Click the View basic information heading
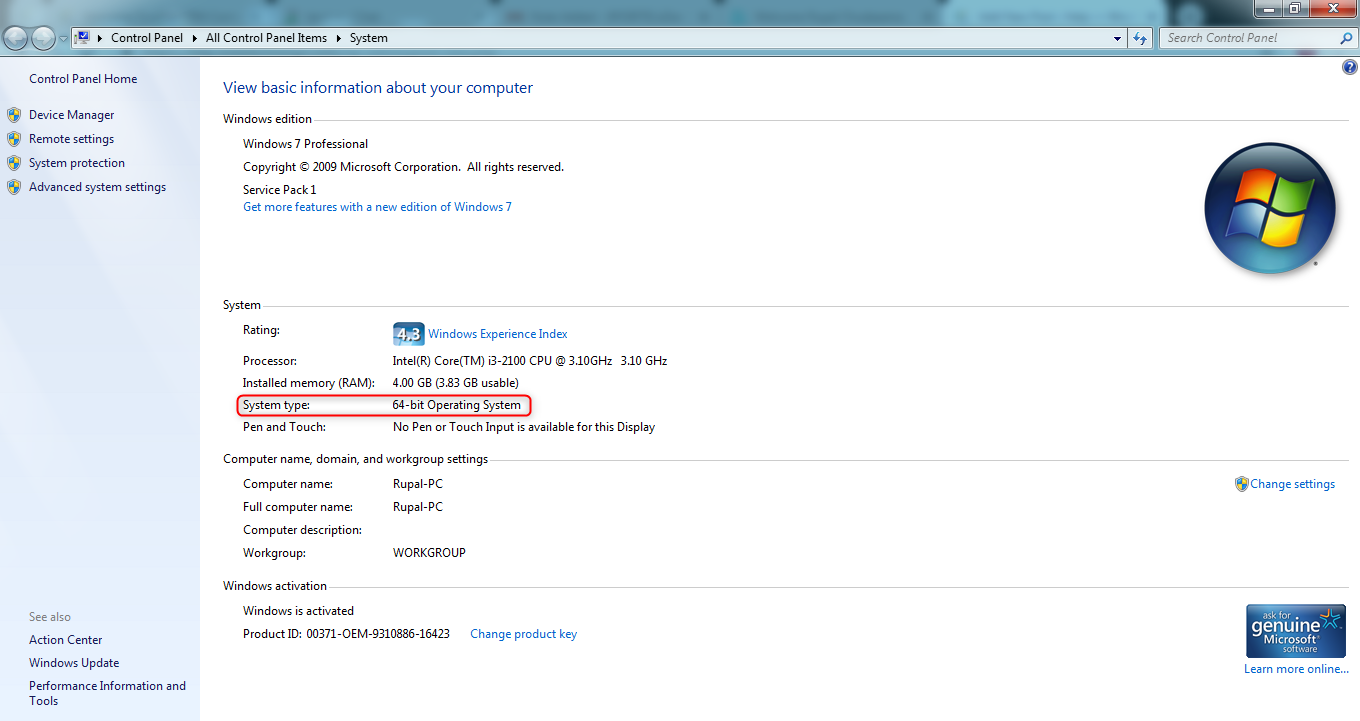 tap(378, 88)
